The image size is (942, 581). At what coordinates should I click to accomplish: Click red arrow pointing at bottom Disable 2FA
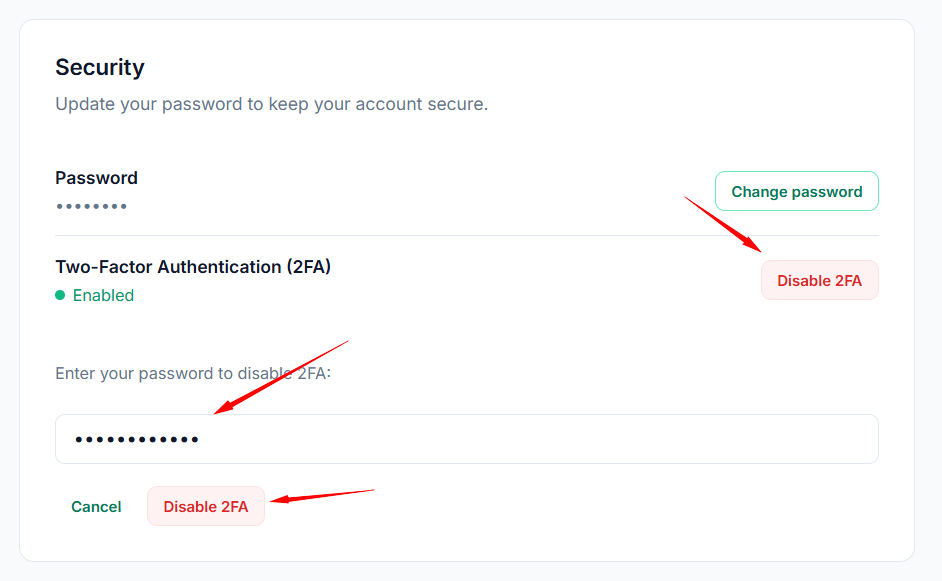[x=323, y=495]
